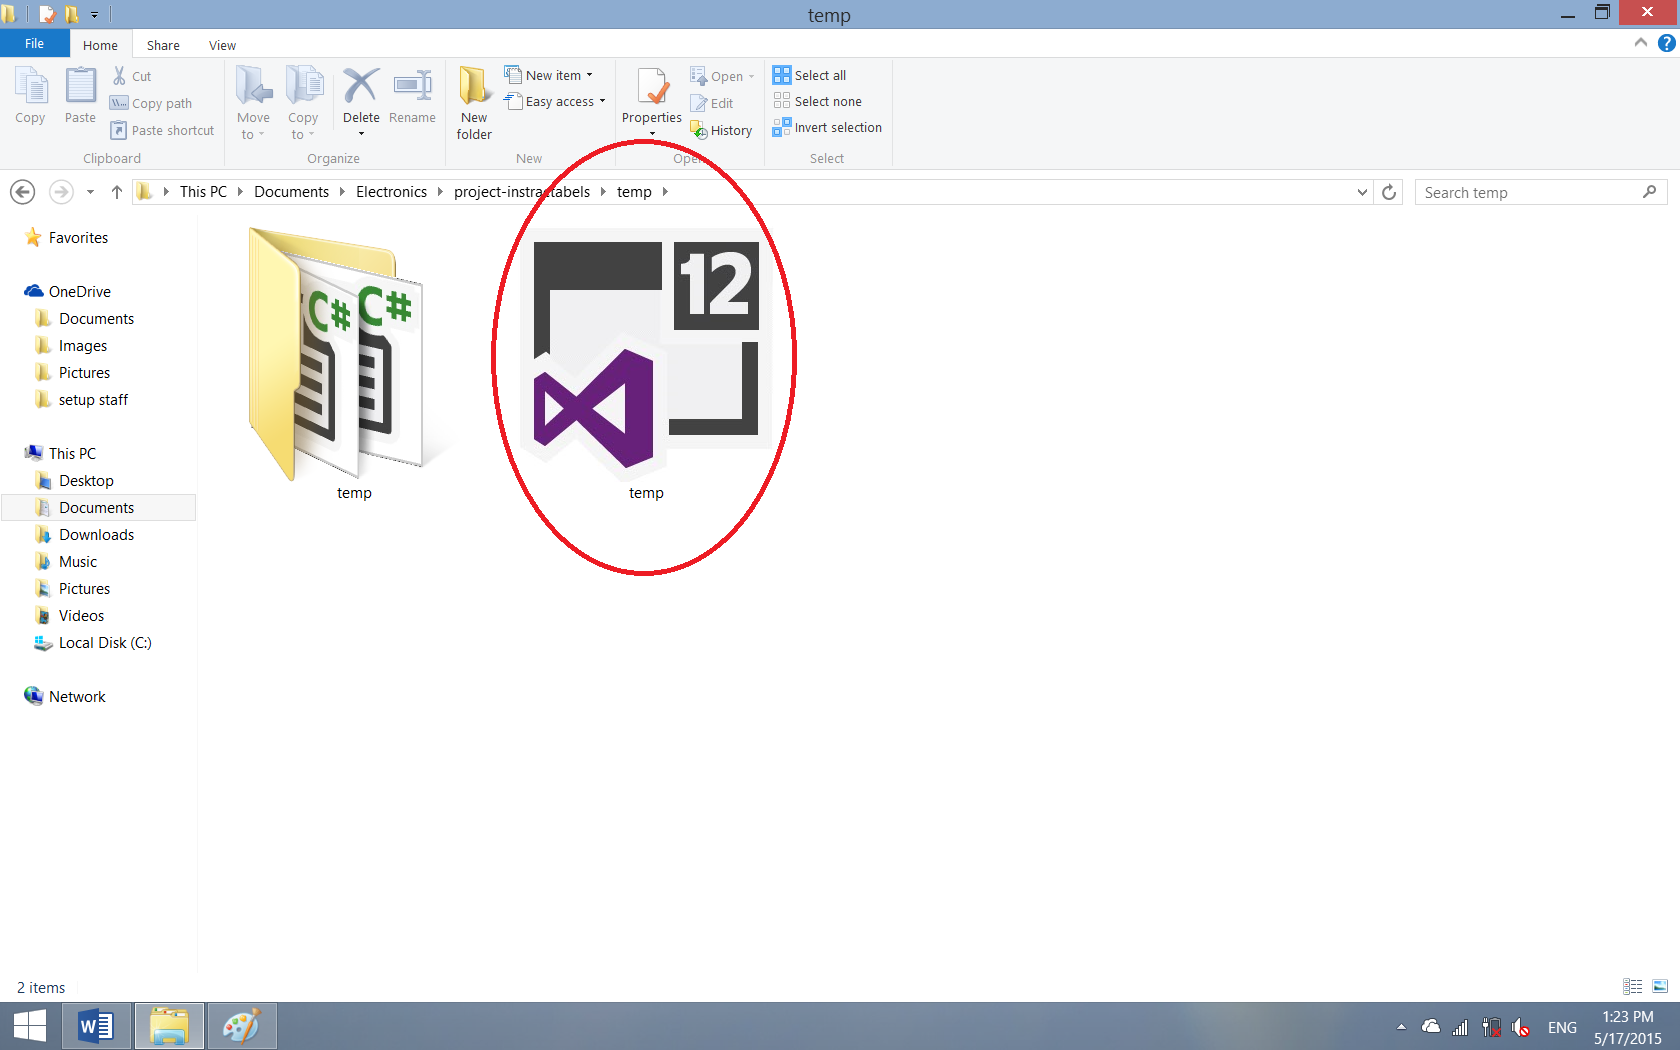1680x1050 pixels.
Task: Switch to details view layout
Action: tap(1633, 986)
